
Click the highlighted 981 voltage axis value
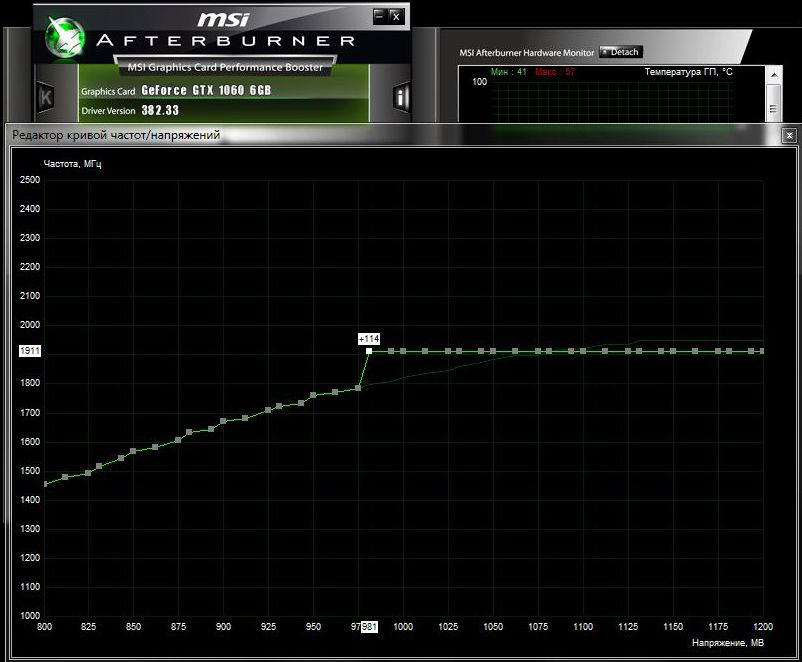(x=369, y=627)
